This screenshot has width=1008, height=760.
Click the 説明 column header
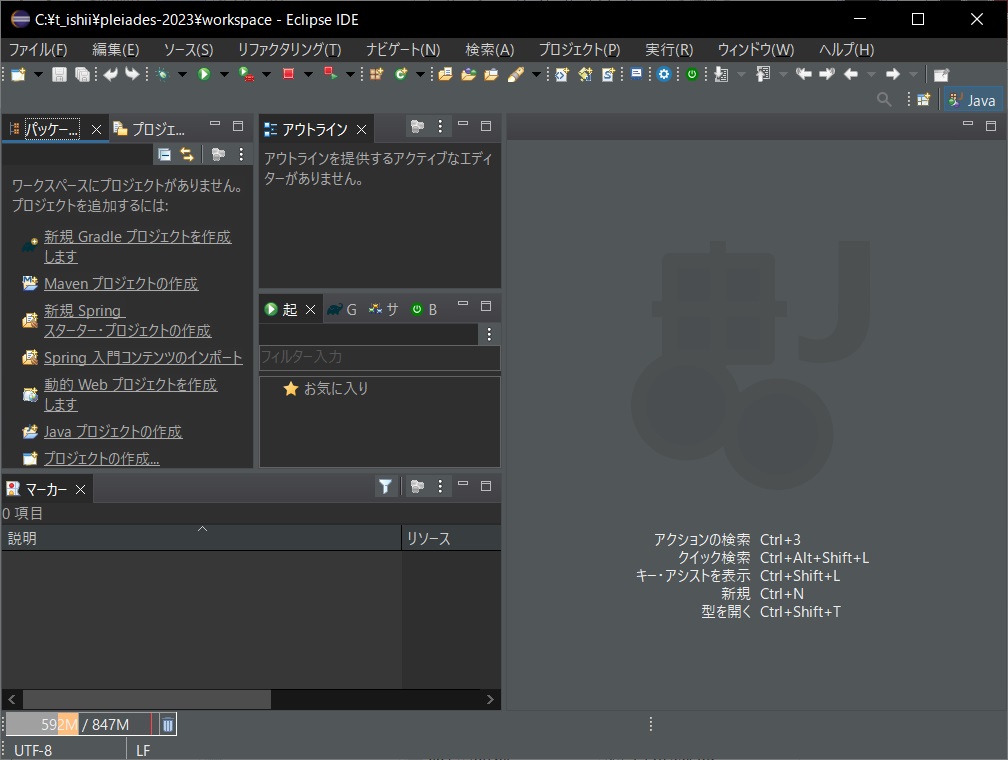pyautogui.click(x=201, y=538)
